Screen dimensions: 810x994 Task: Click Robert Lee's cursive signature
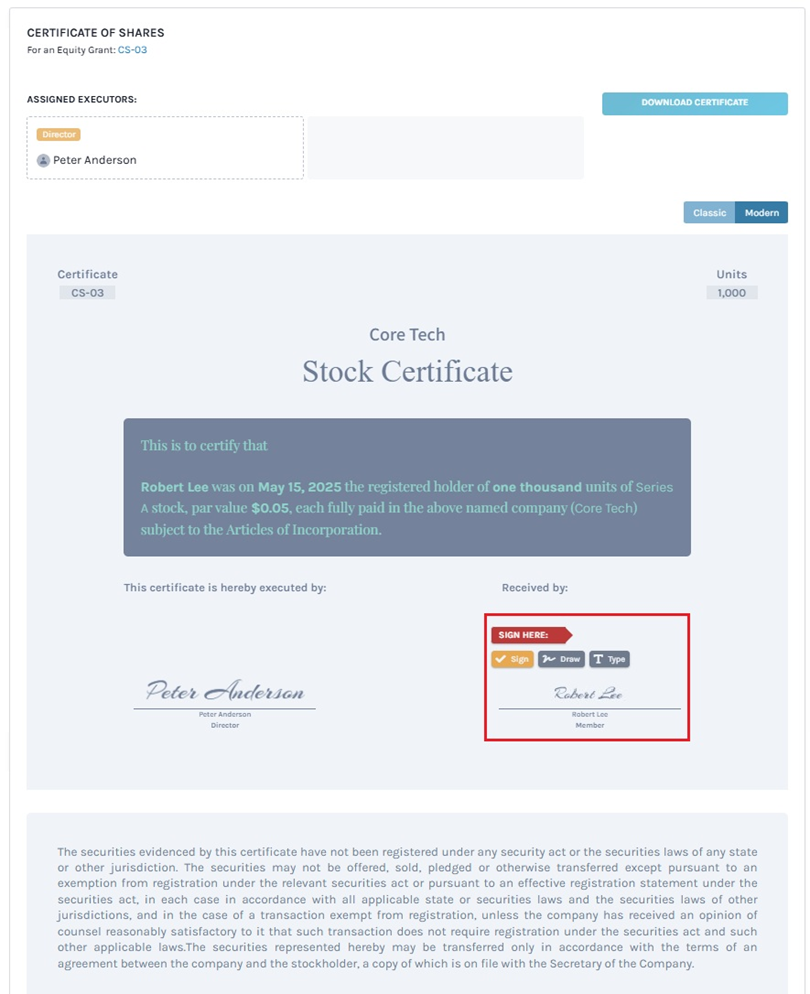coord(588,693)
